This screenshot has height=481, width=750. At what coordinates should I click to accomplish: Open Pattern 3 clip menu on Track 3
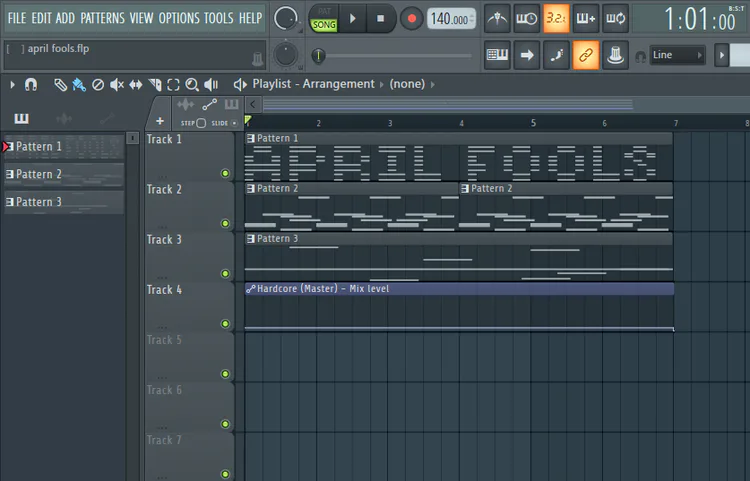pyautogui.click(x=251, y=239)
